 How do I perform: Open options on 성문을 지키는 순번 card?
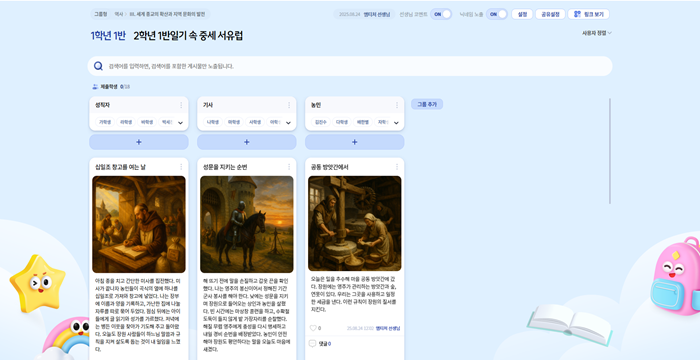pyautogui.click(x=289, y=167)
